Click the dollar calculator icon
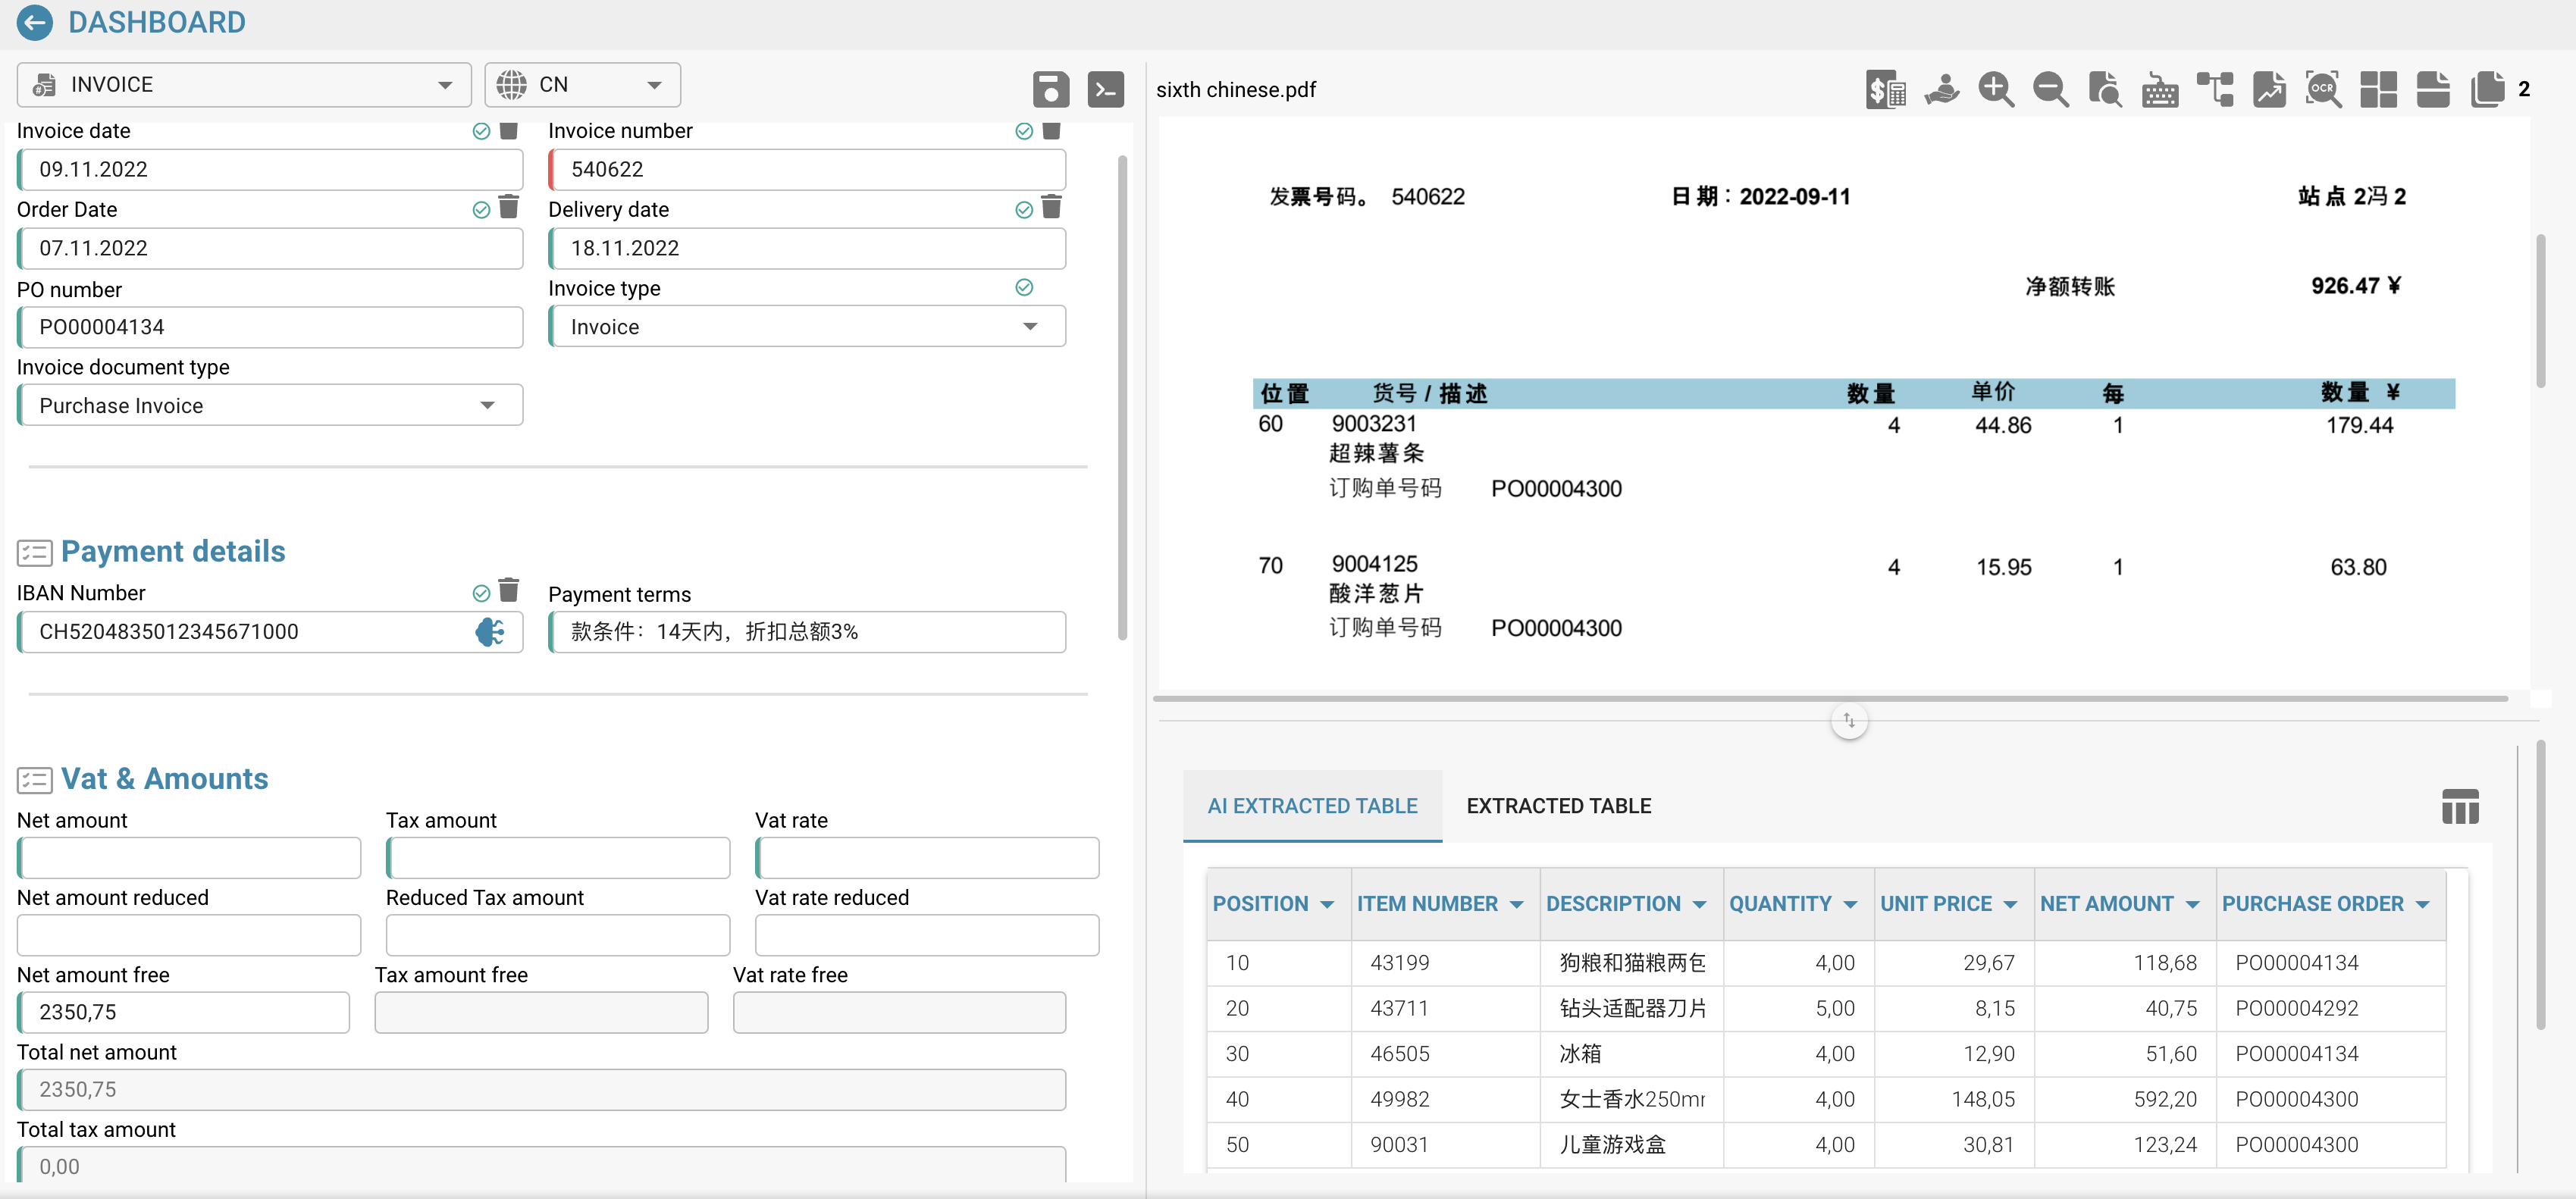Screen dimensions: 2576x1199 tap(1885, 89)
